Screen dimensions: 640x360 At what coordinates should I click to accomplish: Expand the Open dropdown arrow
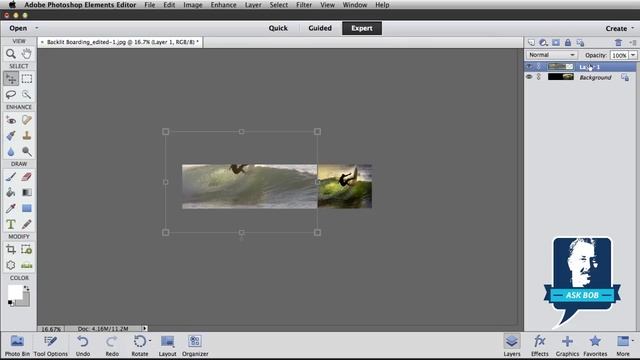pyautogui.click(x=36, y=28)
